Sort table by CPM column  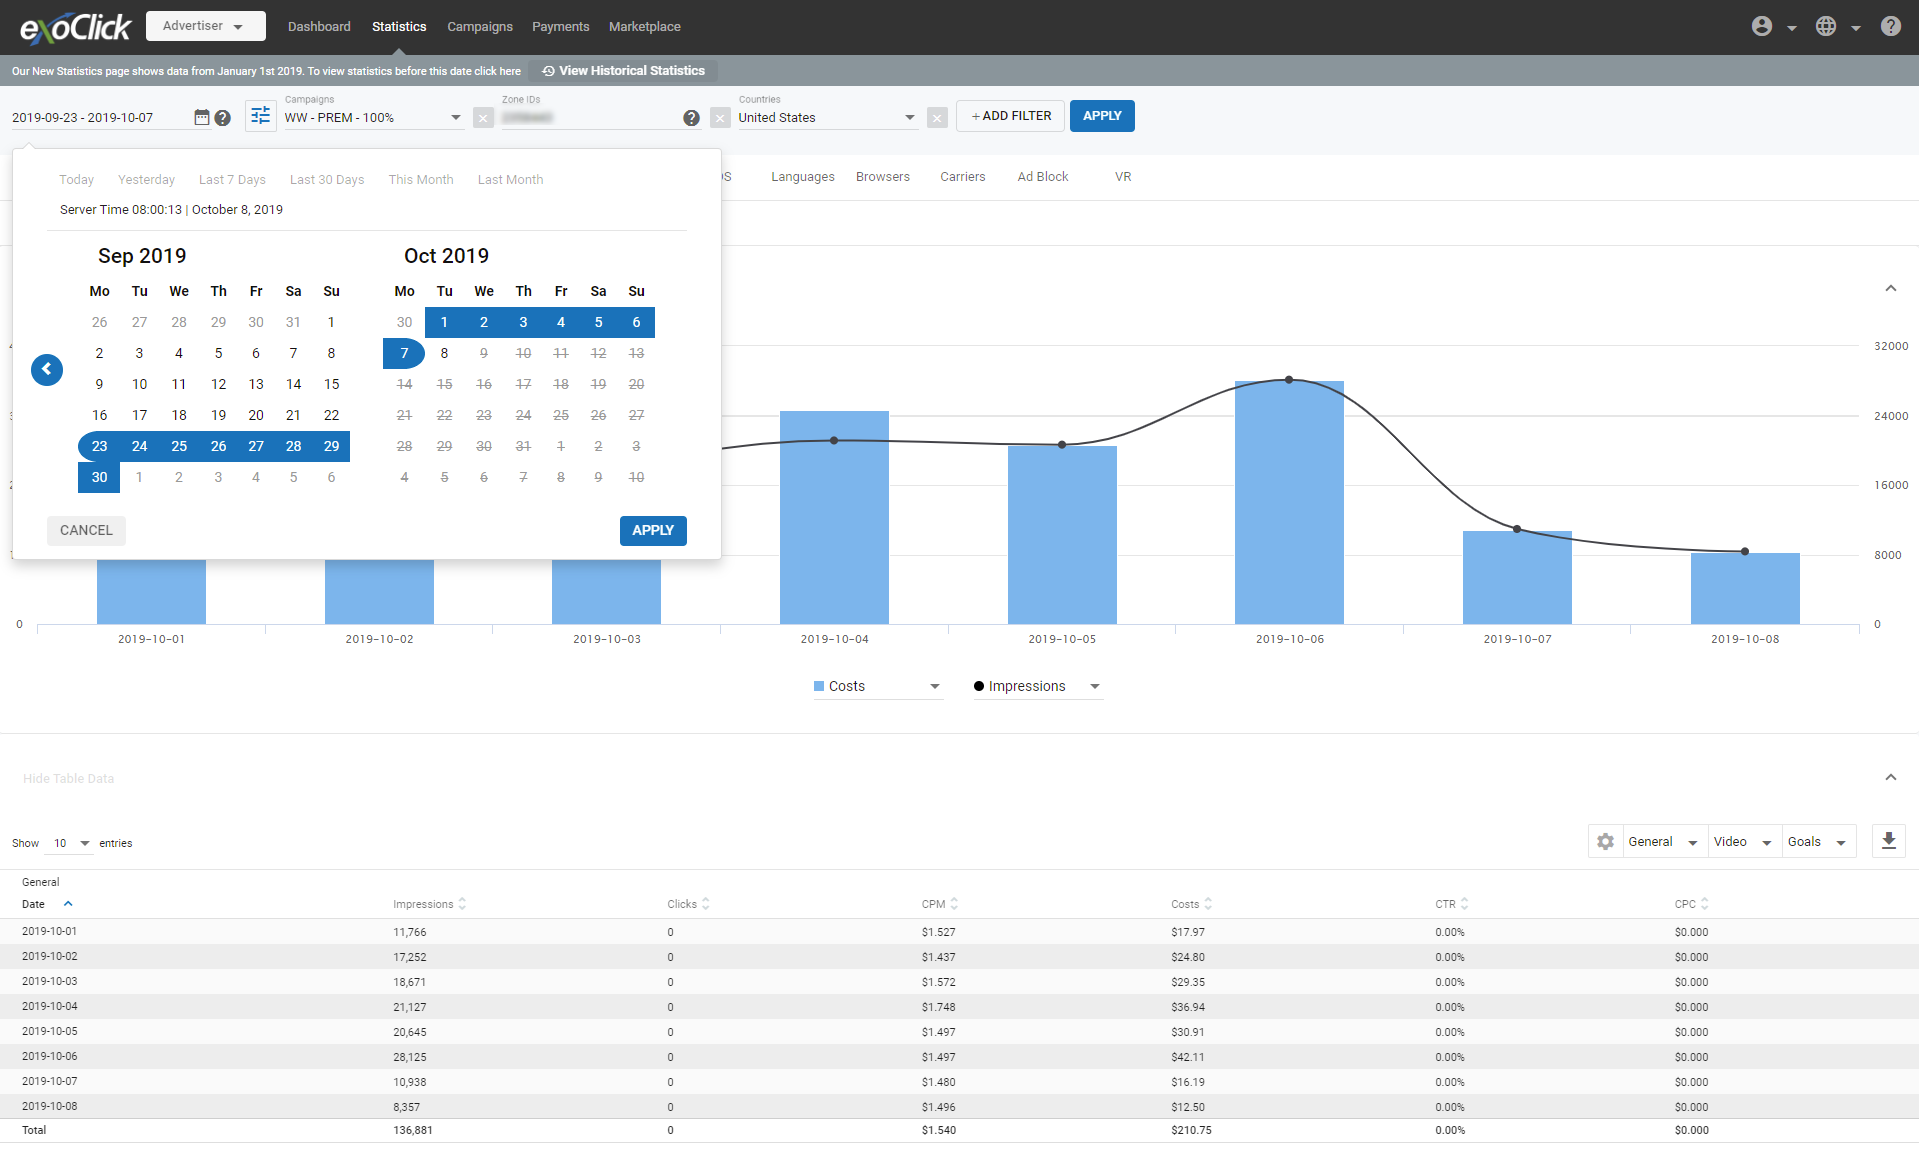939,904
